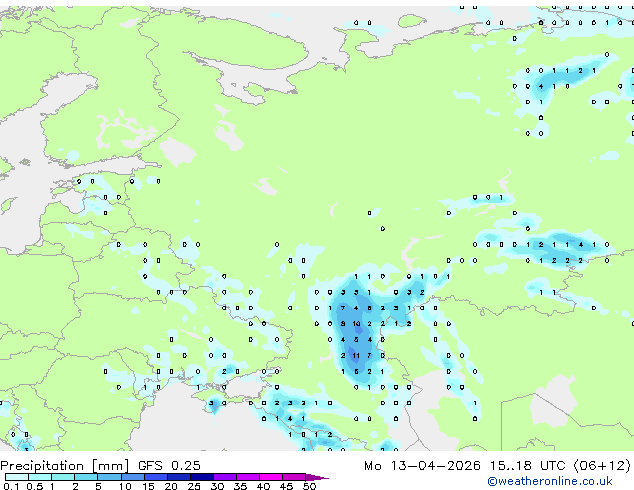Click the '11' precipitation value on map

point(356,356)
